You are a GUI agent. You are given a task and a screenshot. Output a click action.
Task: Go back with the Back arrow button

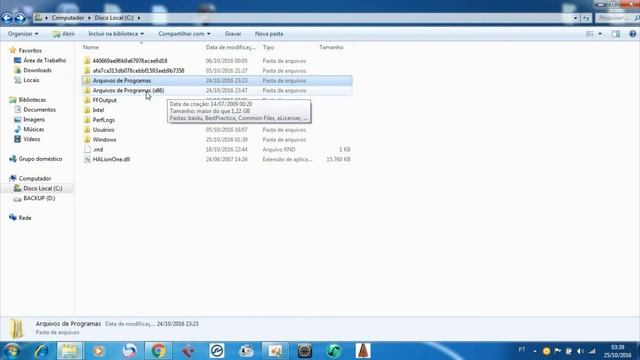(7, 18)
